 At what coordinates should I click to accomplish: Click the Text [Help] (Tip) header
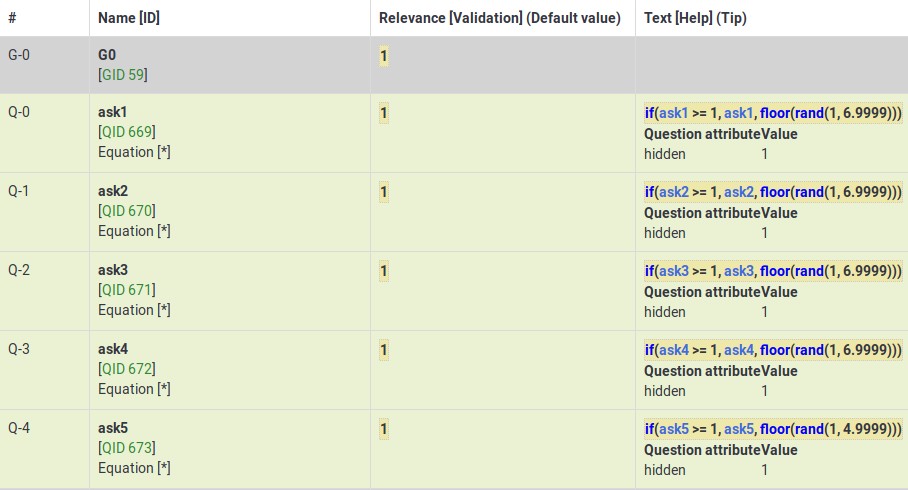[695, 18]
